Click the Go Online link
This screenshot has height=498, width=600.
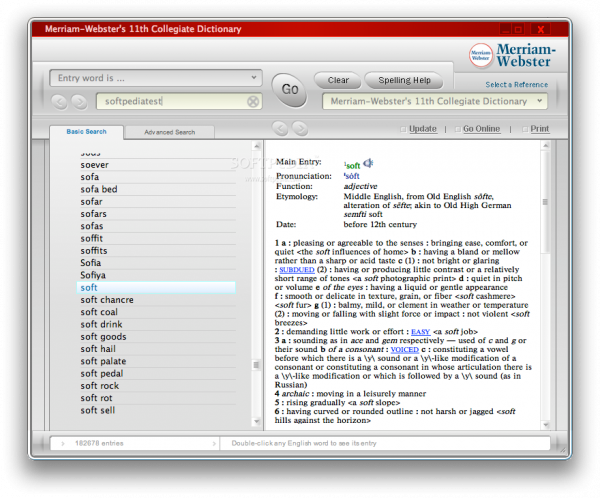point(481,129)
